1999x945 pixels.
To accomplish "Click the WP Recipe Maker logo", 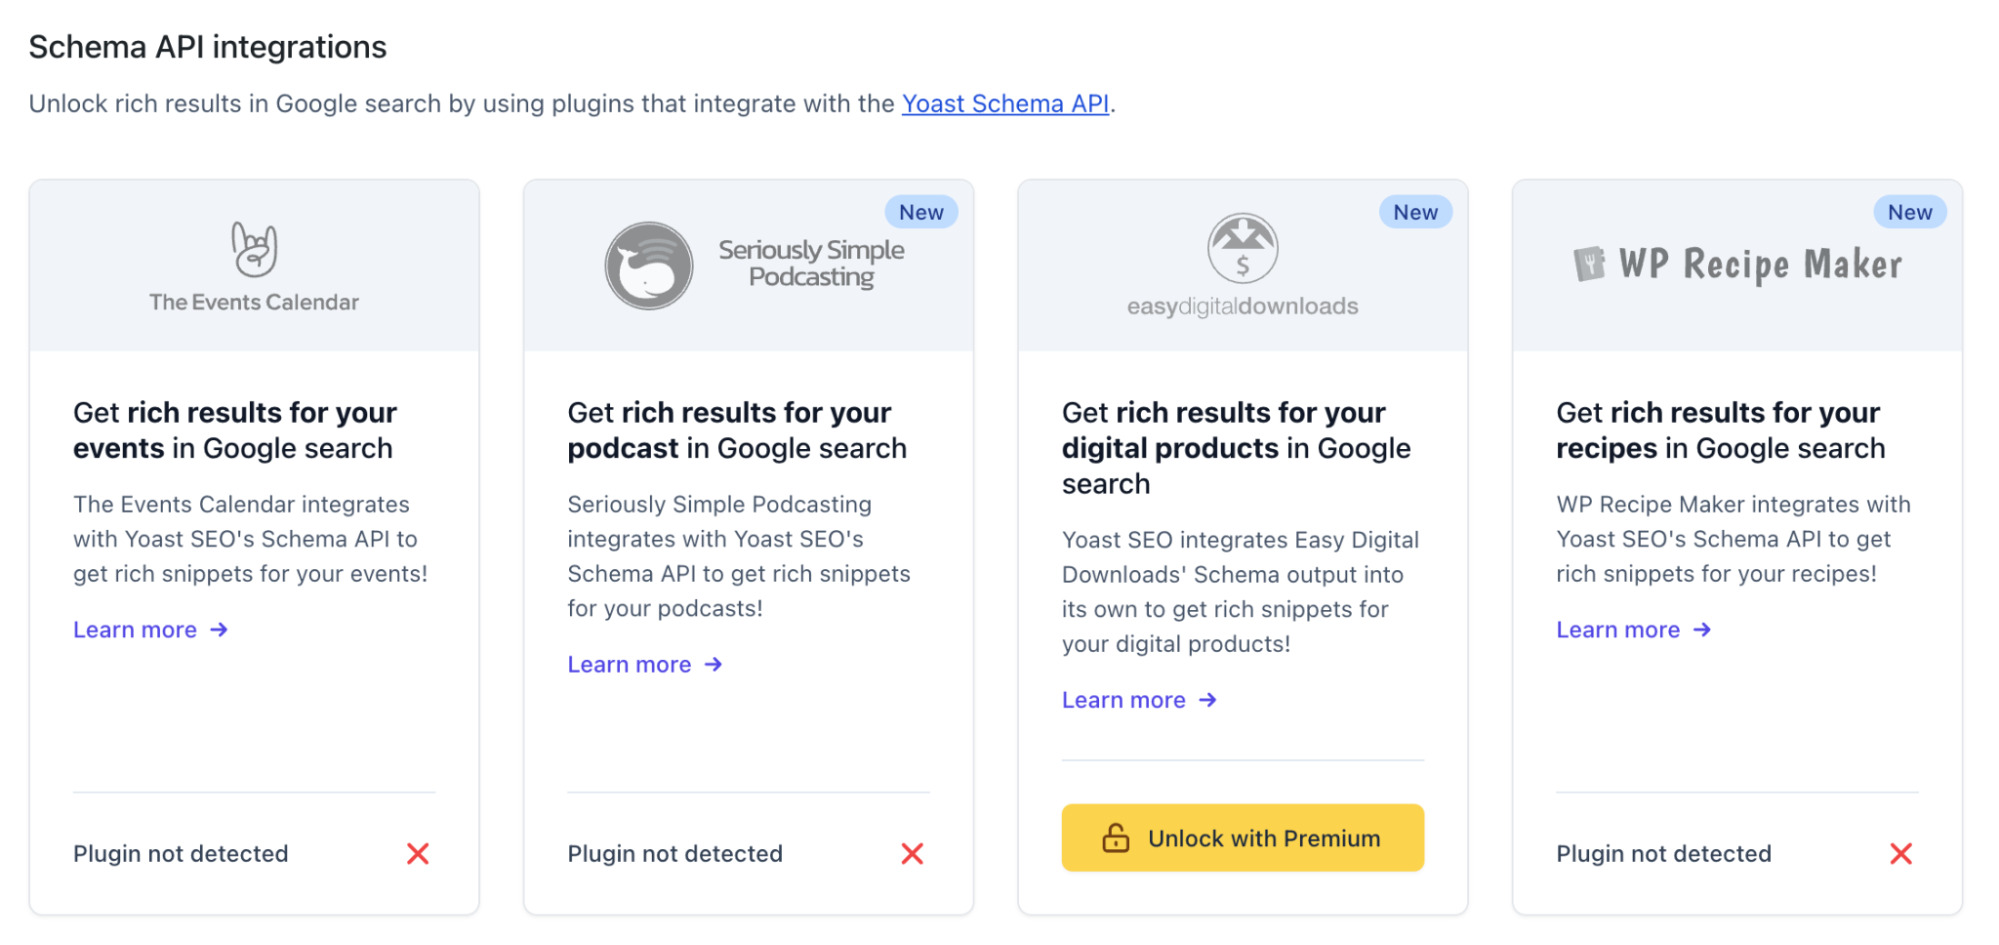I will (x=1737, y=264).
